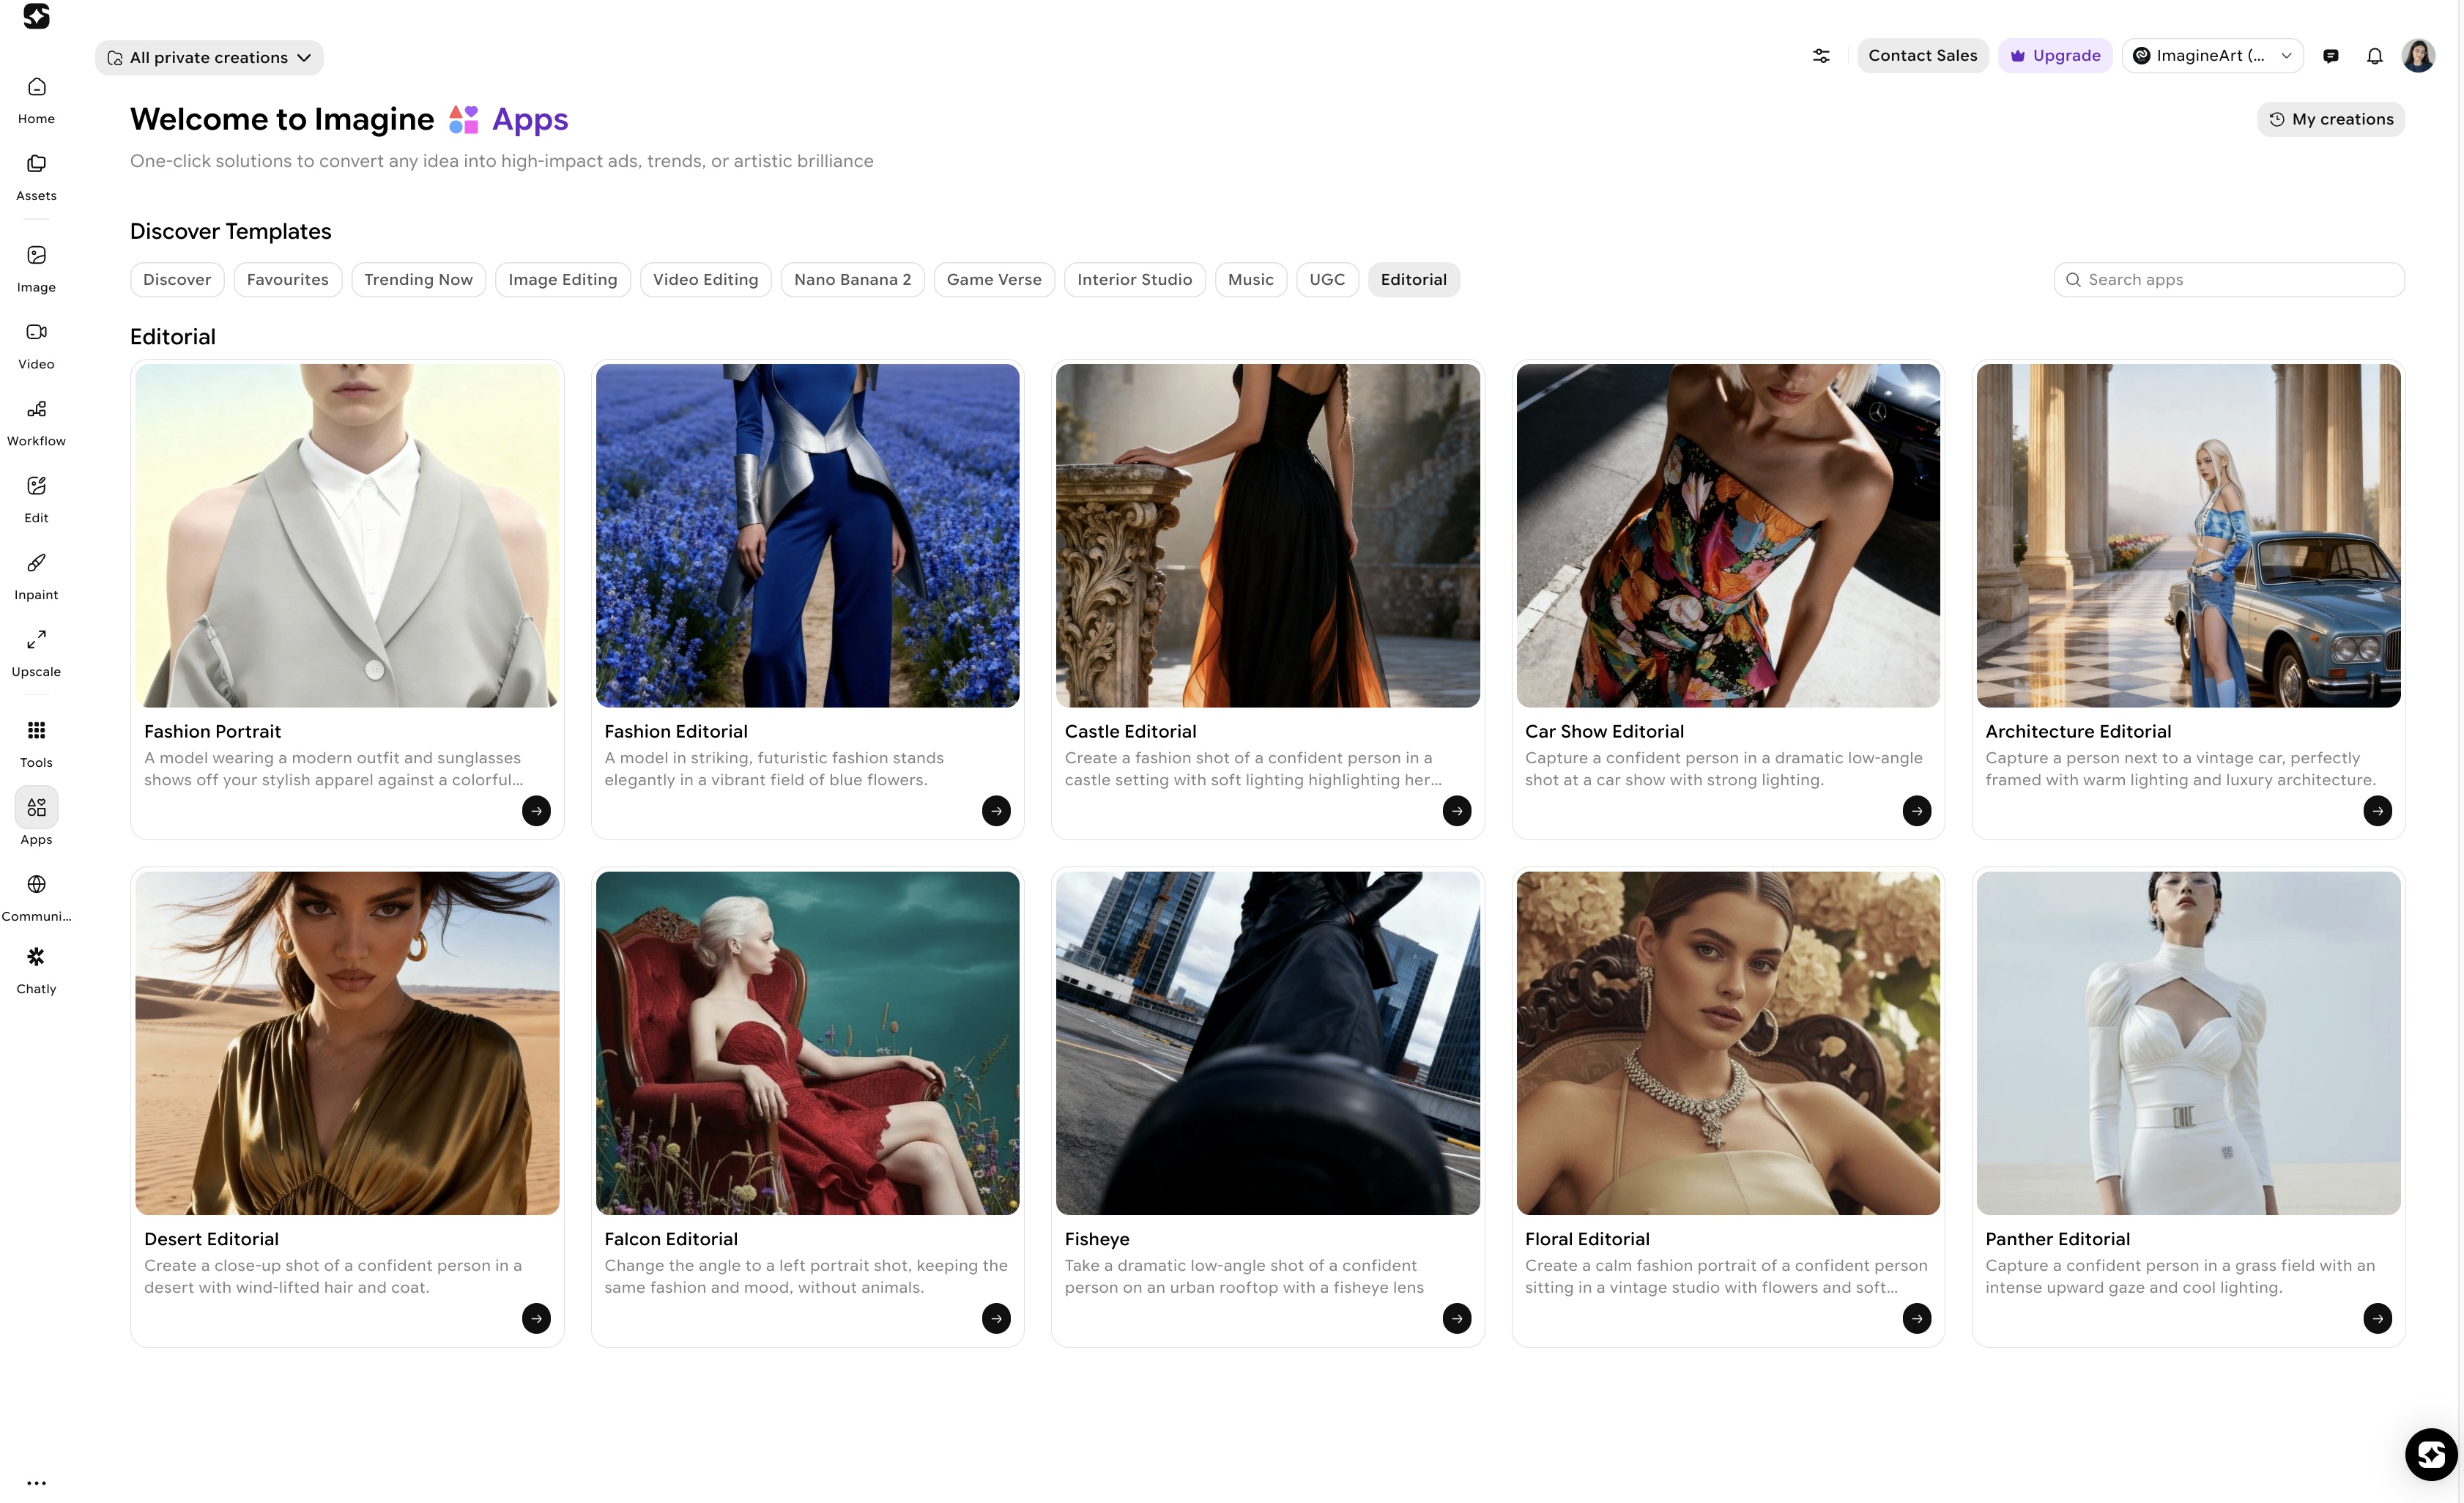This screenshot has width=2464, height=1503.
Task: Open the chat messages icon in header
Action: click(x=2330, y=56)
